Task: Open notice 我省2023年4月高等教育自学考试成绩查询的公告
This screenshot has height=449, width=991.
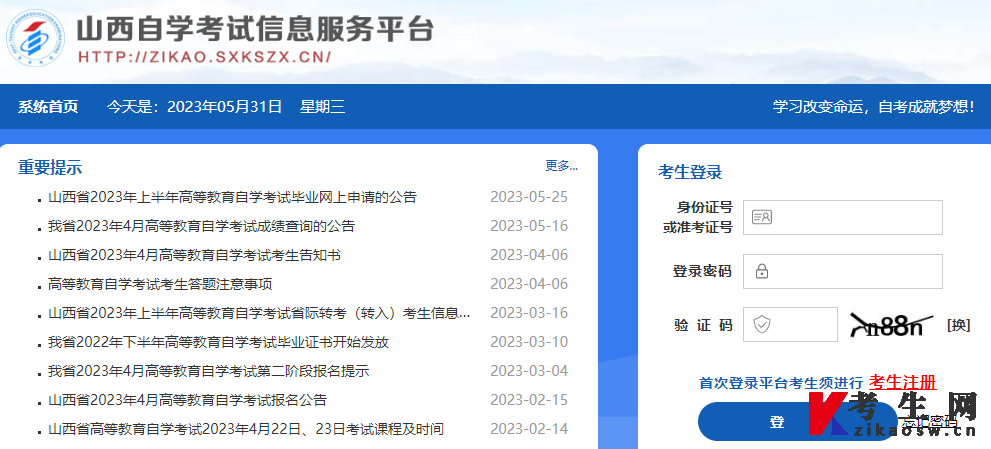Action: coord(202,226)
